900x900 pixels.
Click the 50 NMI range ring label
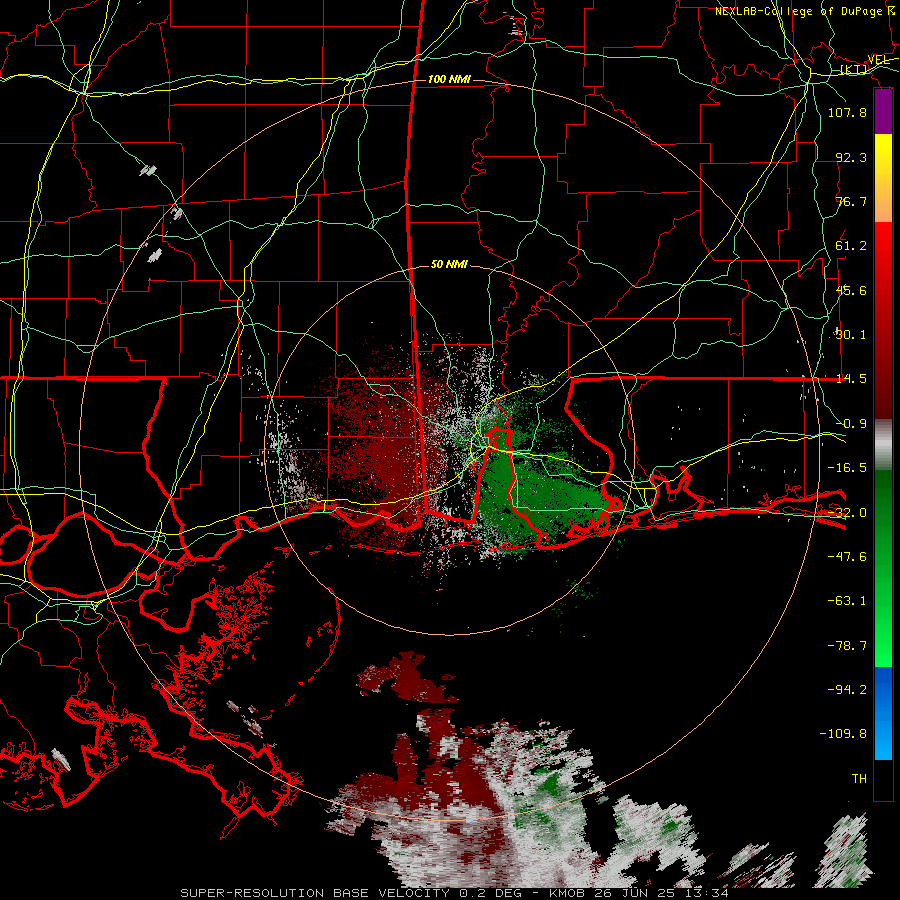pos(449,264)
